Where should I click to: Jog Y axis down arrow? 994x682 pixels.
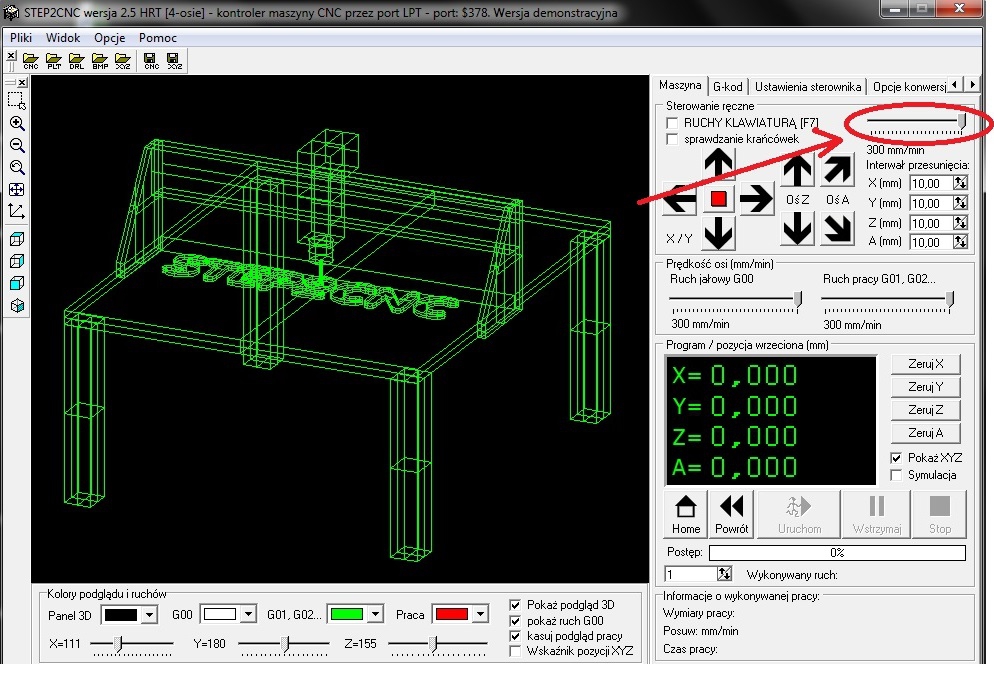pos(718,233)
